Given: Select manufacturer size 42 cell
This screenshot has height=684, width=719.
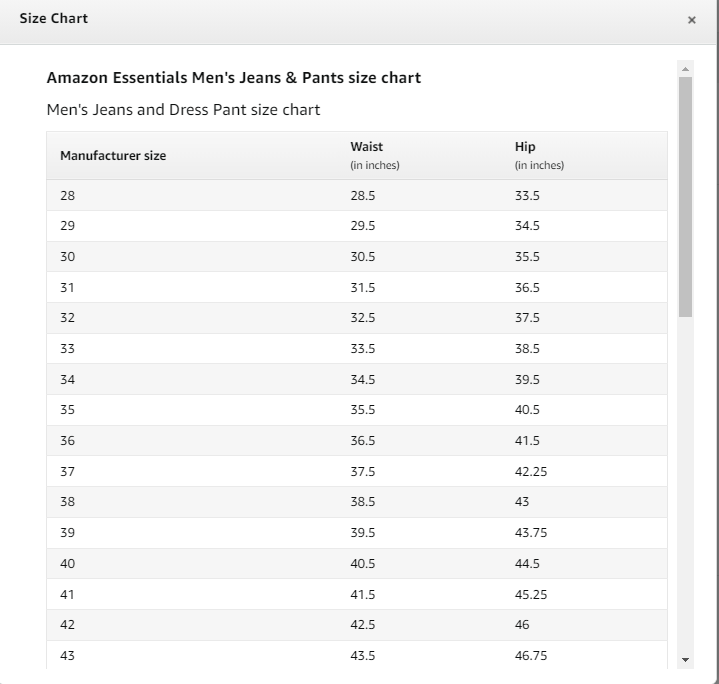Looking at the screenshot, I should (x=67, y=624).
